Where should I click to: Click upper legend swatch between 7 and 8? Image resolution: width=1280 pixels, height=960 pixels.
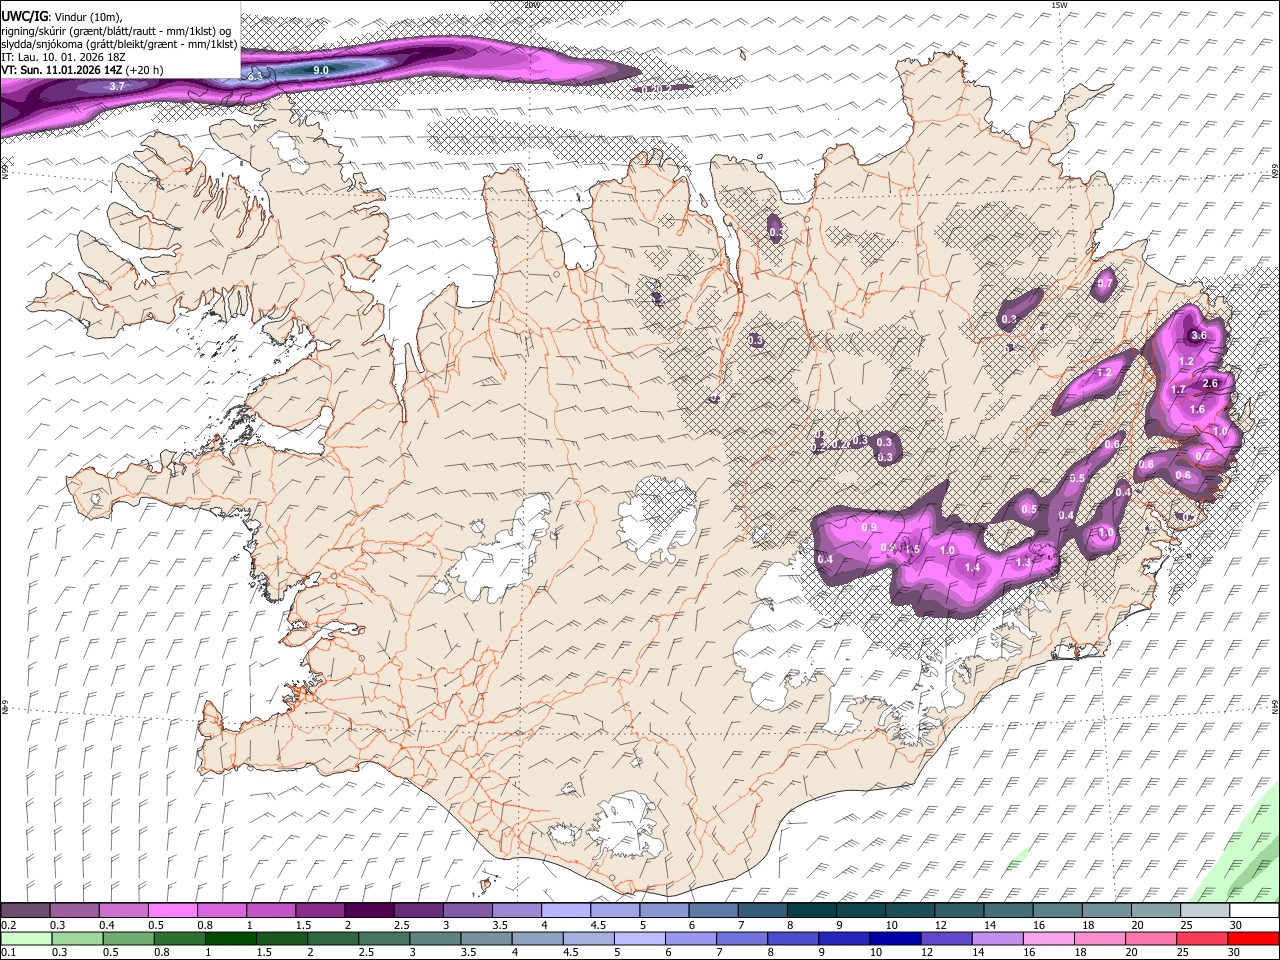click(761, 911)
